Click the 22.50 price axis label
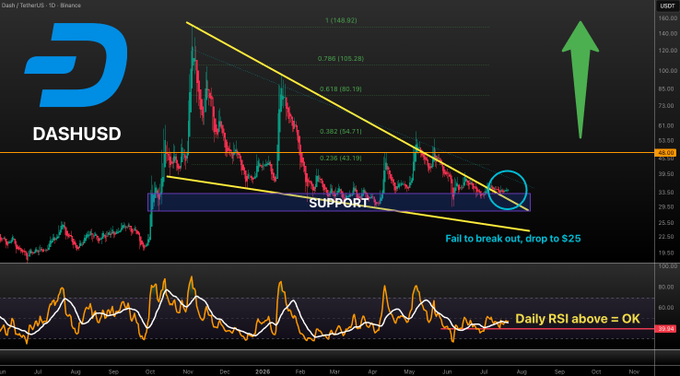The height and width of the screenshot is (376, 680). coord(667,236)
